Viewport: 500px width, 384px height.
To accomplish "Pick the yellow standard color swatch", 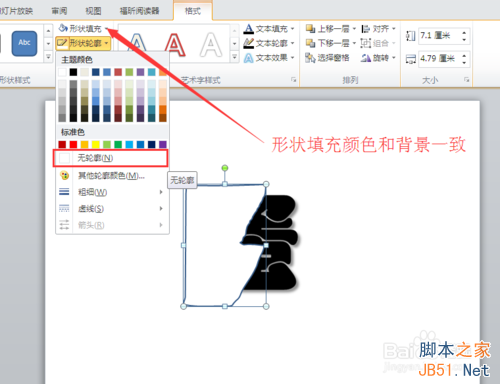I will (x=96, y=144).
